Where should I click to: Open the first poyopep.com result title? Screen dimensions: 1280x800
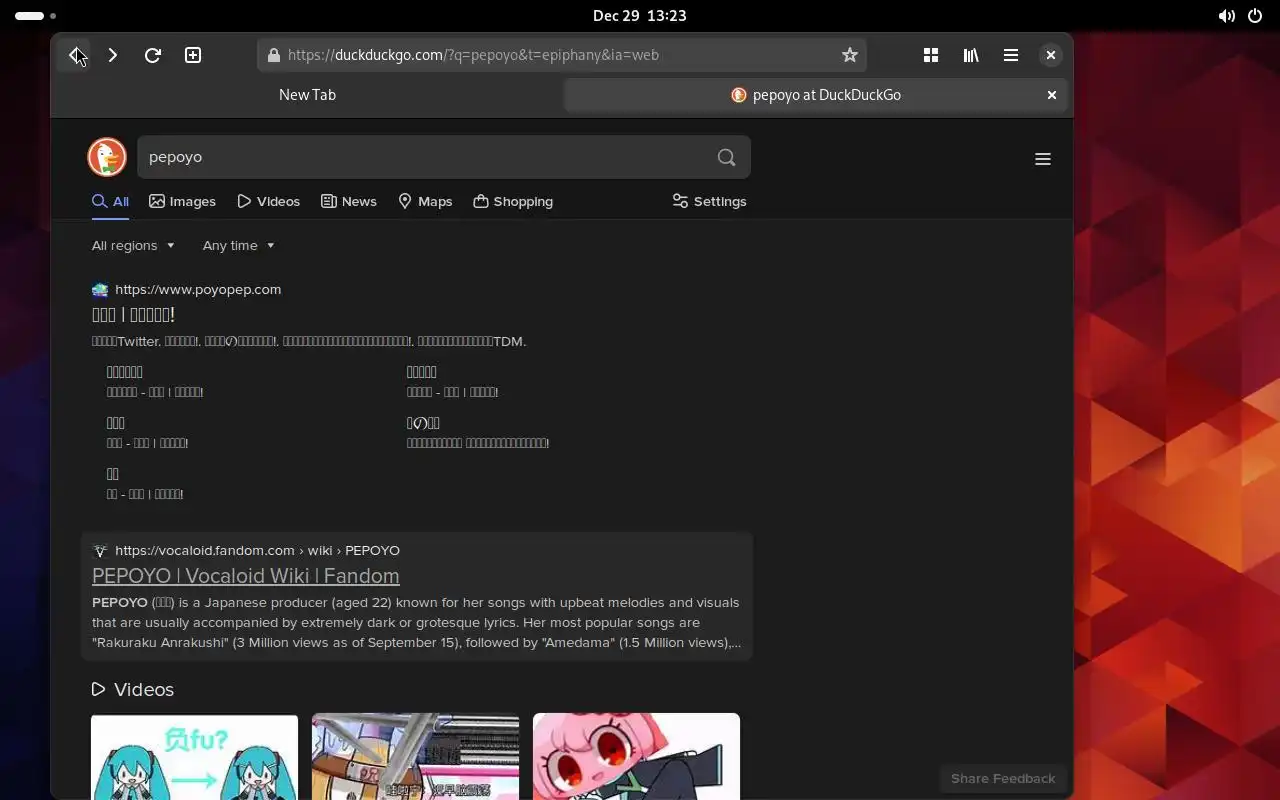pyautogui.click(x=133, y=315)
